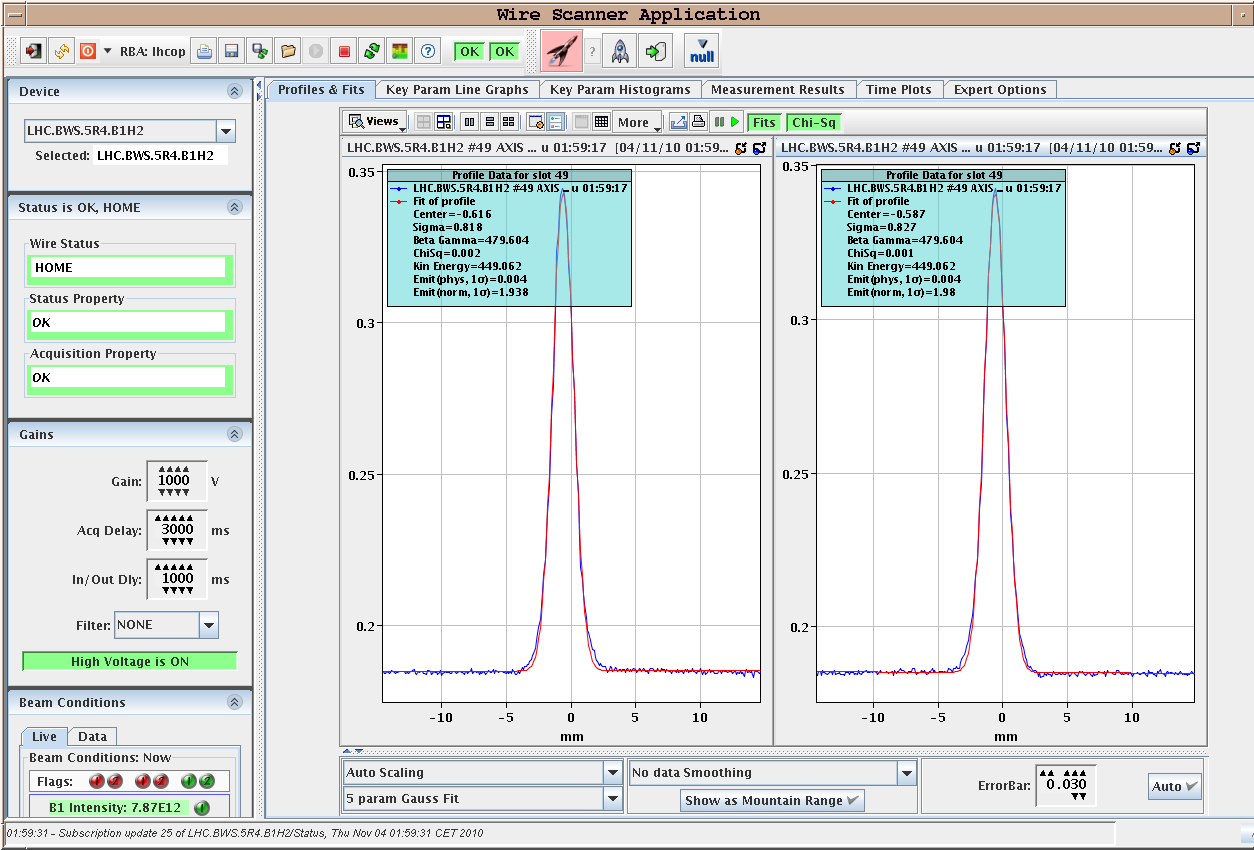Open the More dropdown menu
Screen dimensions: 1254x850
click(x=638, y=122)
